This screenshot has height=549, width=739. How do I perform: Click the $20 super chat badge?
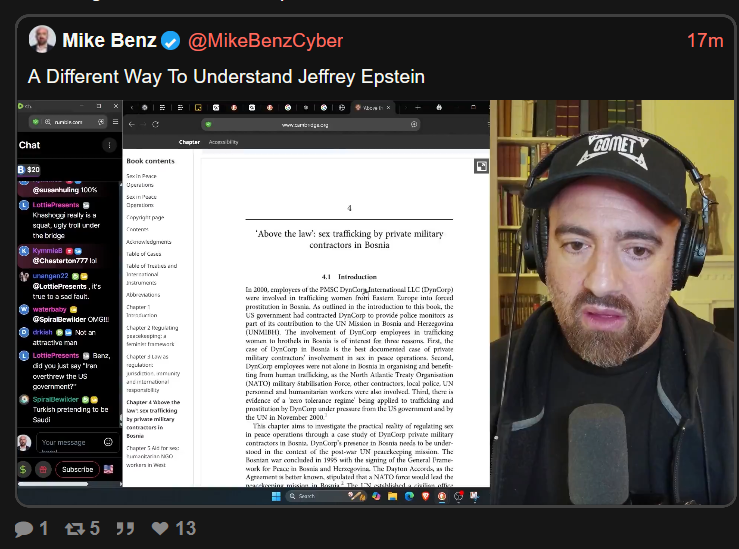coord(29,170)
